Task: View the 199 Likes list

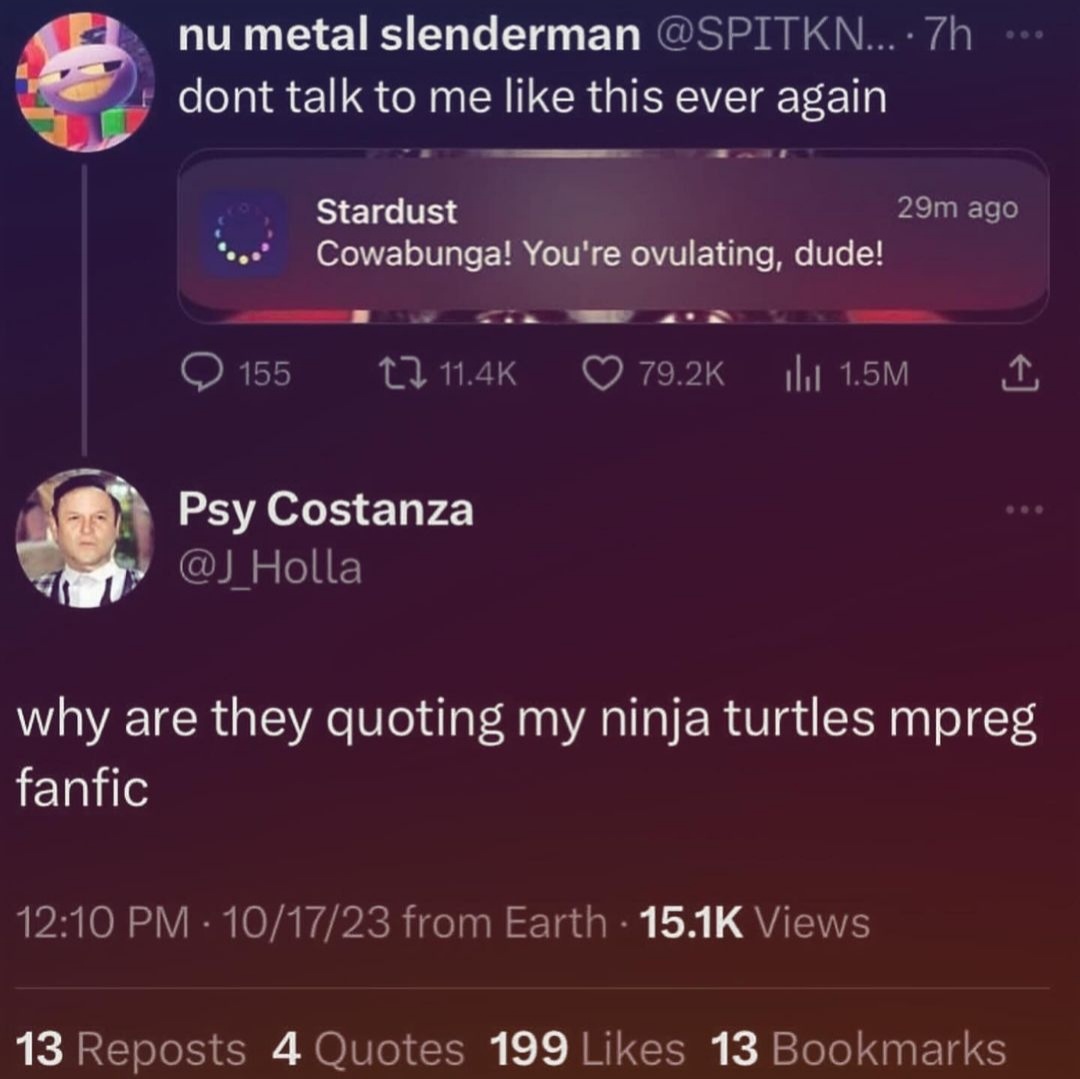Action: click(587, 1049)
